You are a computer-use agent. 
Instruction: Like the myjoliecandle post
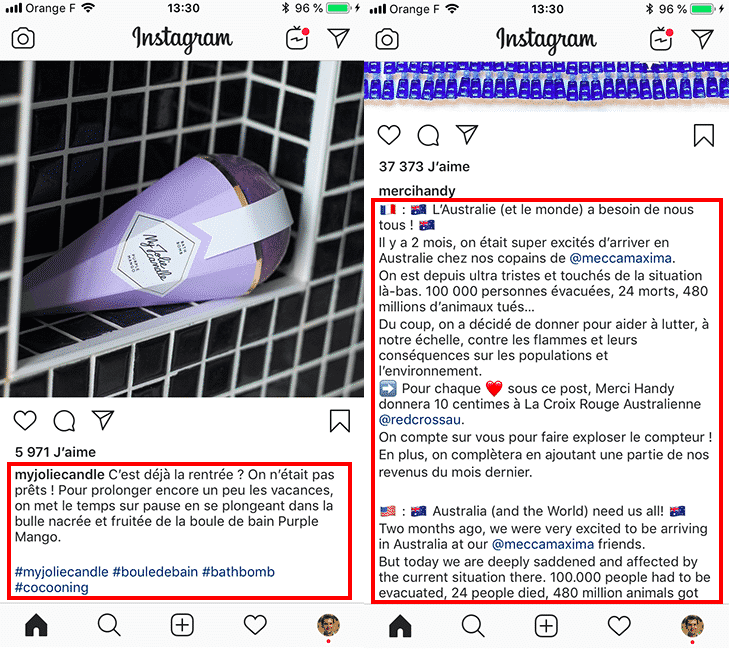tap(25, 420)
